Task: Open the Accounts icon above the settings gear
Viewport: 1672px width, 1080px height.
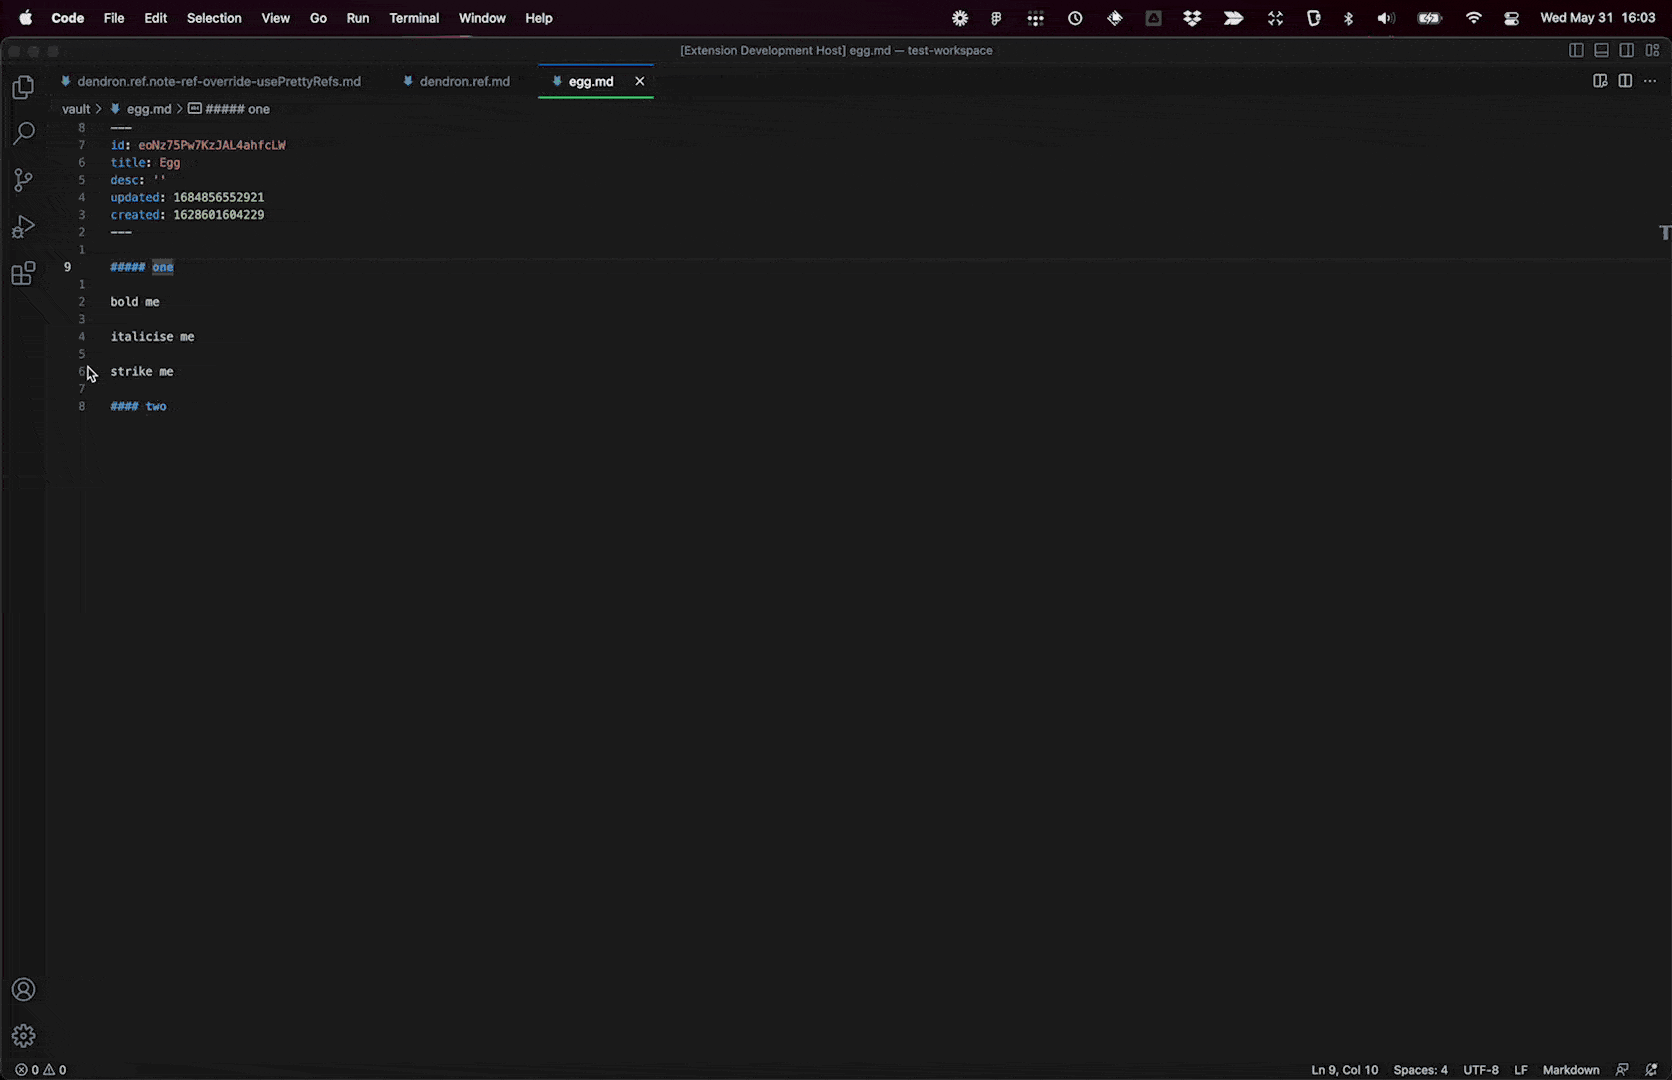Action: coord(23,989)
